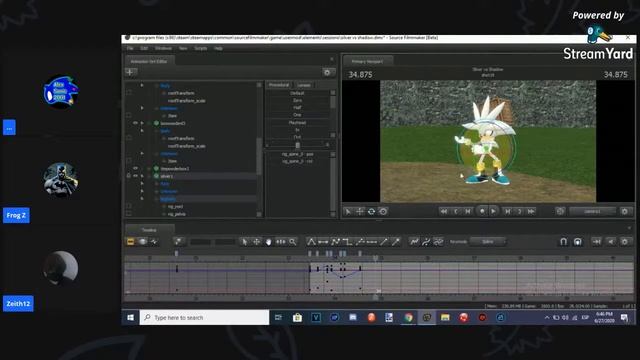The image size is (640, 360).
Task: Open Timeline settings gear
Action: click(x=624, y=242)
